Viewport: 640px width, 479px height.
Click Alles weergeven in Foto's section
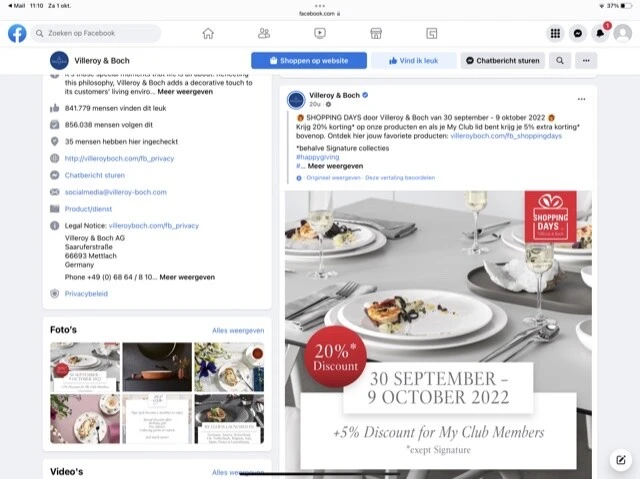click(238, 330)
